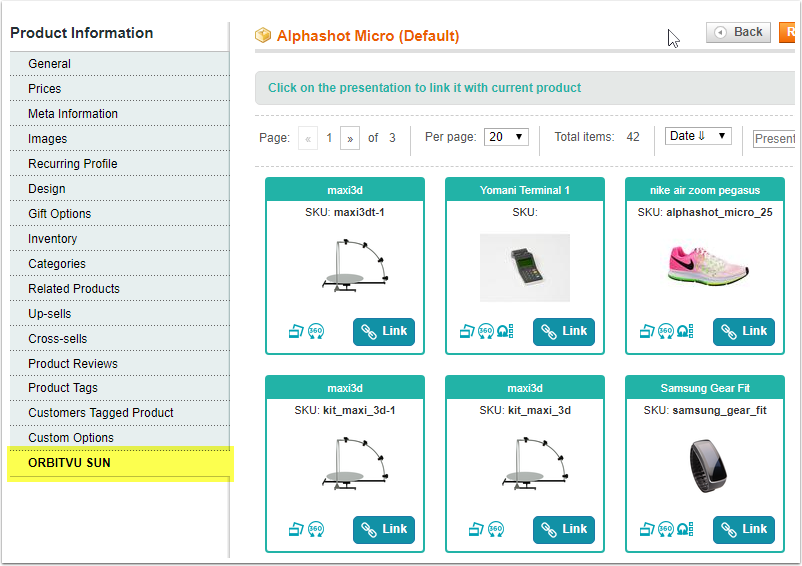Switch to Inventory tab

coord(120,239)
